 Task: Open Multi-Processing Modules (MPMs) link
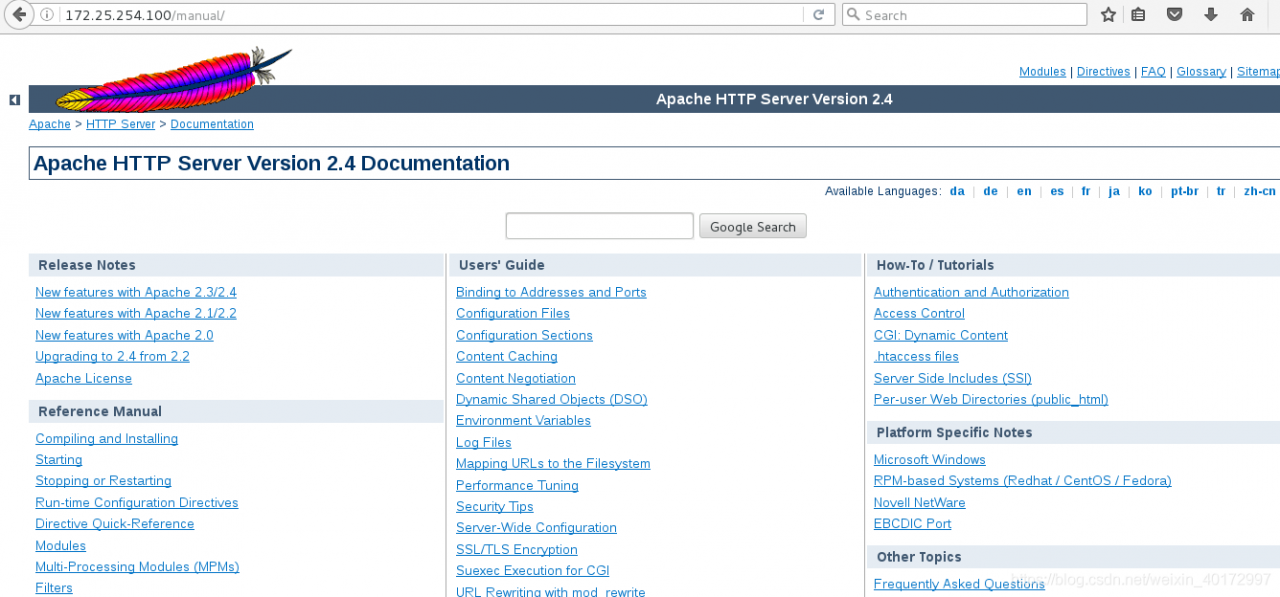point(137,567)
